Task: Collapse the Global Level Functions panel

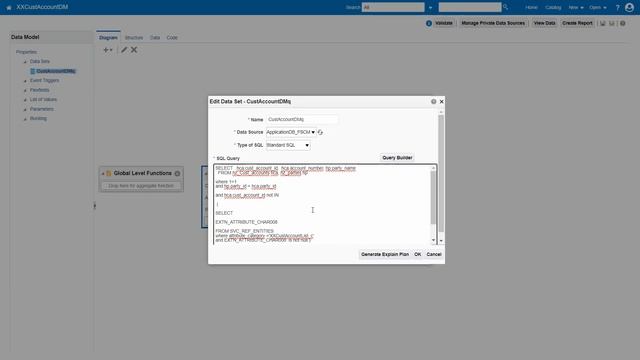Action: [x=103, y=173]
